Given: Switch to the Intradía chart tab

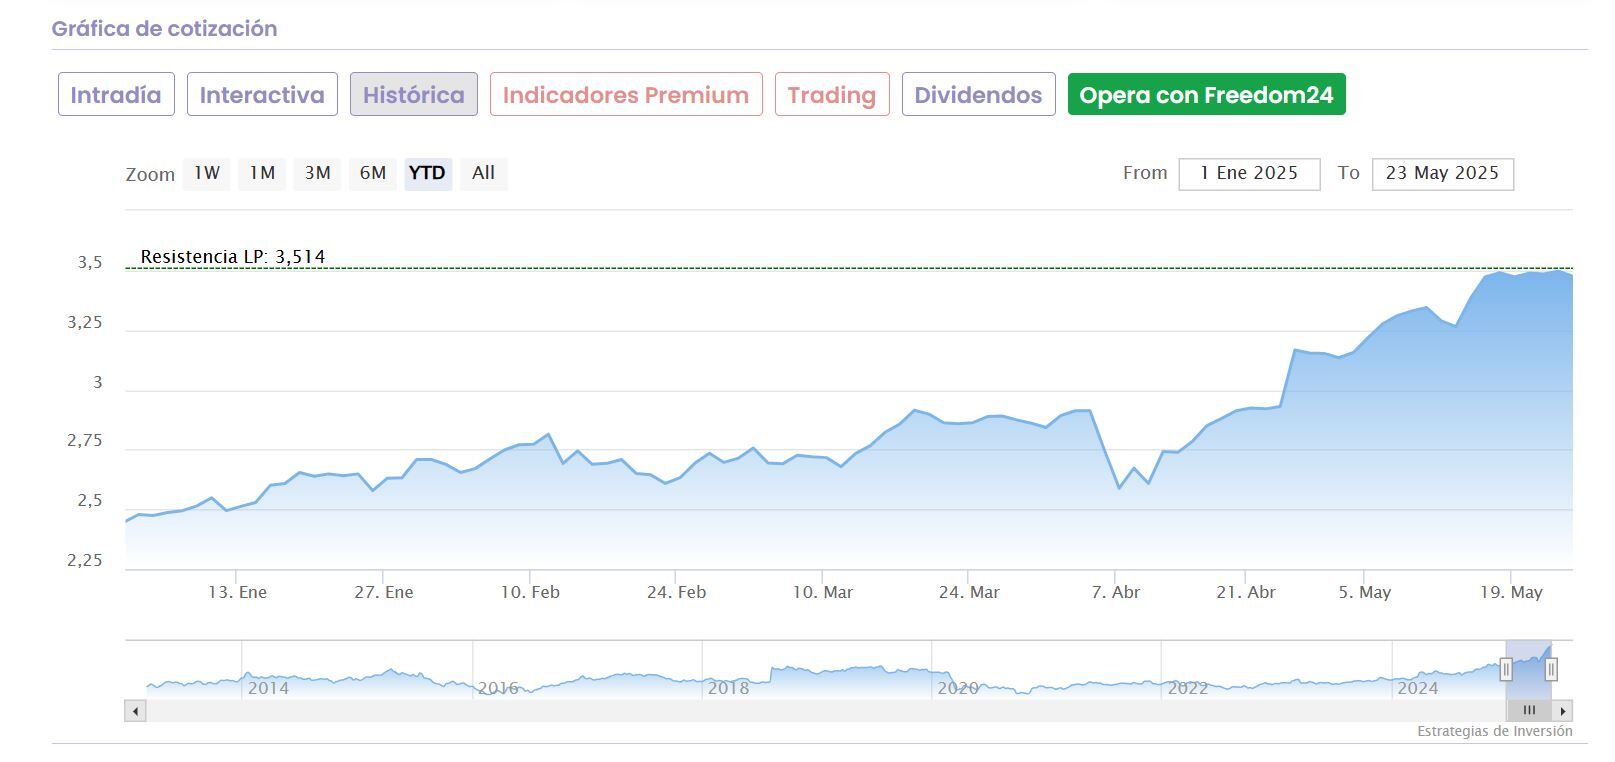Looking at the screenshot, I should (x=116, y=95).
